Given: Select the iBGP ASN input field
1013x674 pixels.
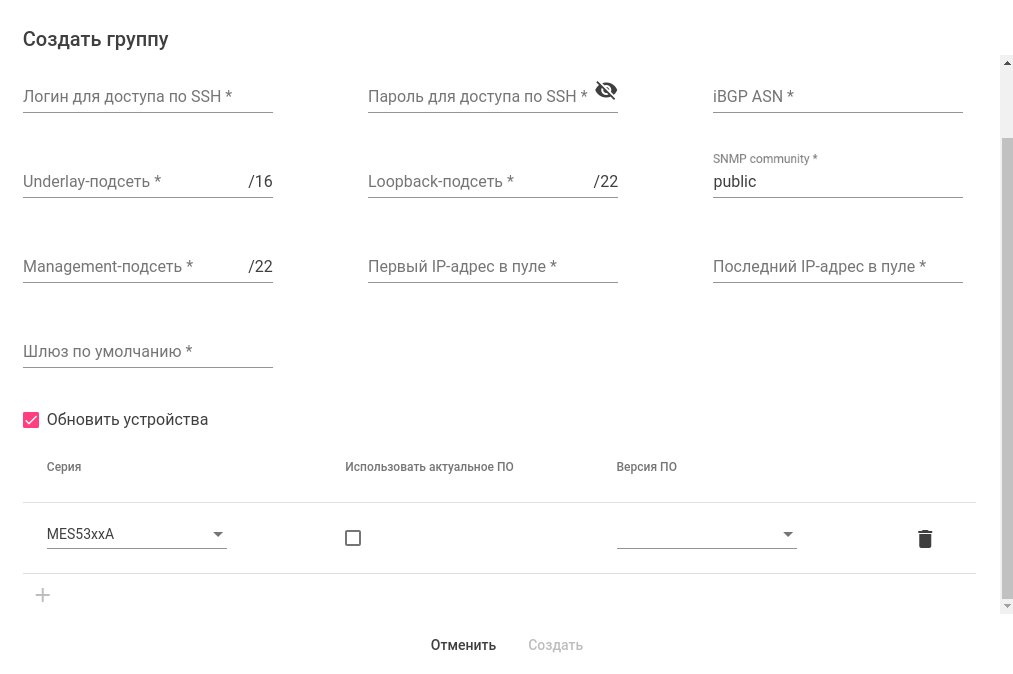Looking at the screenshot, I should pos(837,97).
